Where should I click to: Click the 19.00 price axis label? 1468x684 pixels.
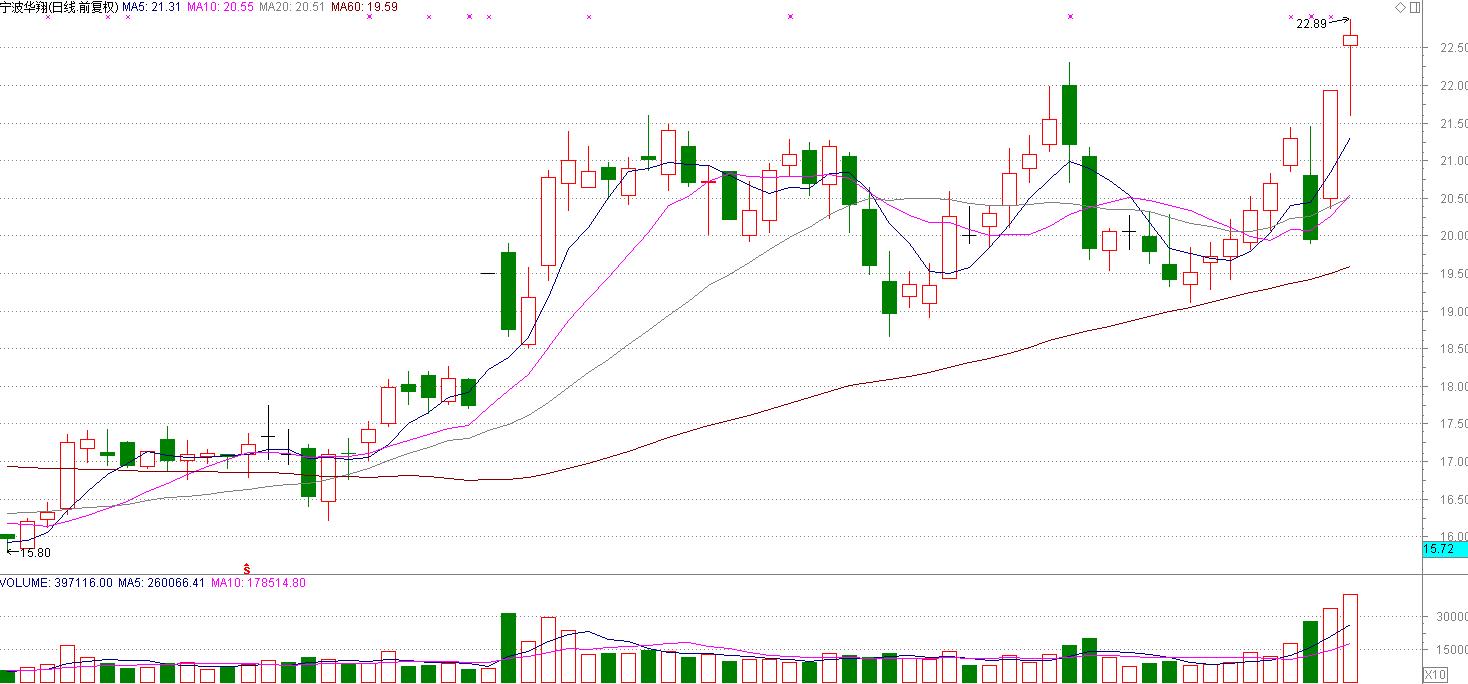[x=1453, y=312]
